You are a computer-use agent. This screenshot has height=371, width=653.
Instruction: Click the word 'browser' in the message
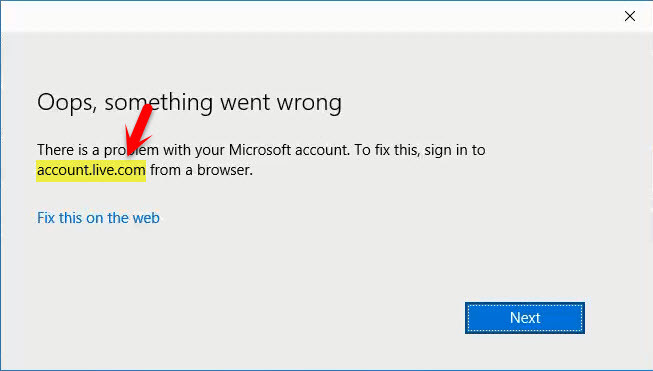point(223,170)
